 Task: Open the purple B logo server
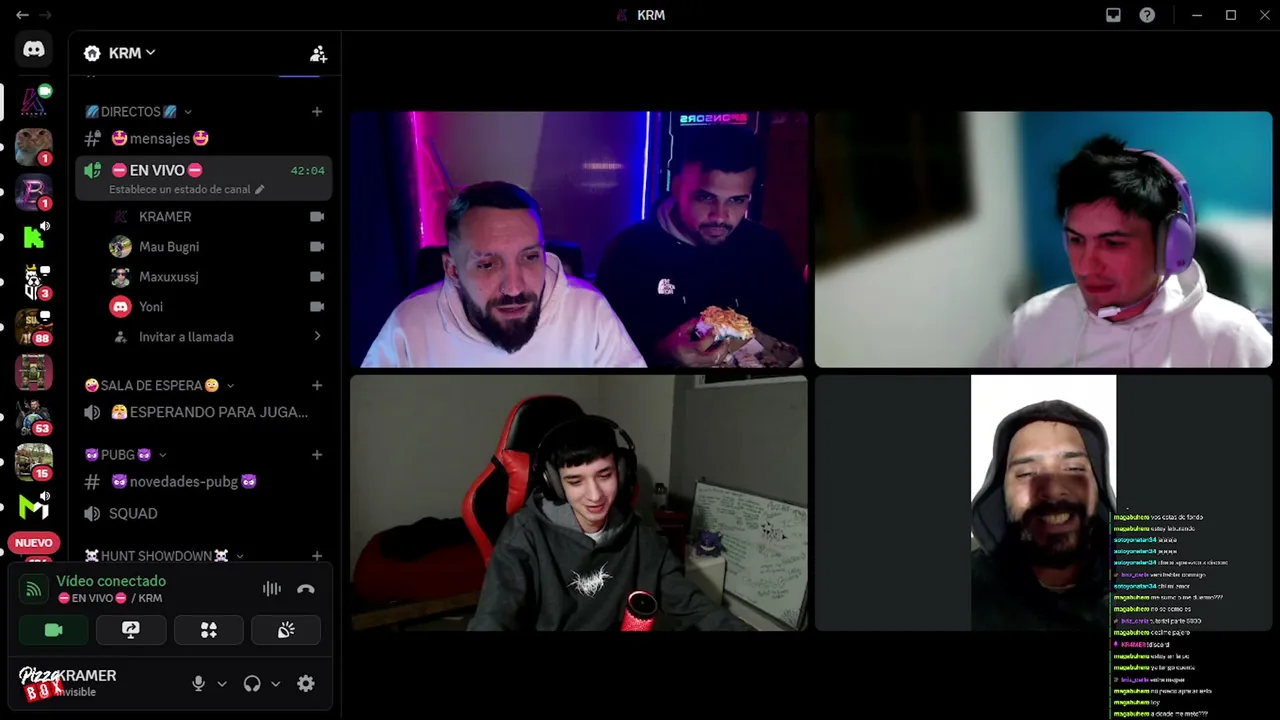[34, 192]
